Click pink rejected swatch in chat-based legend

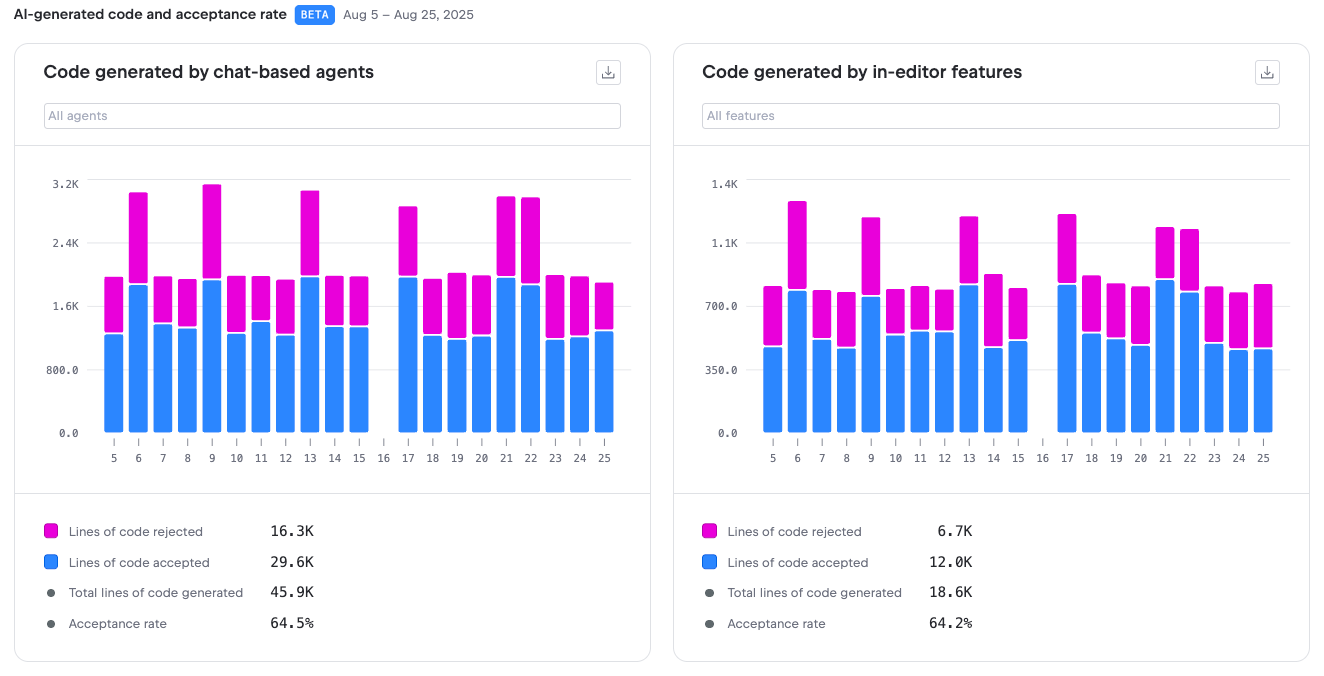[x=51, y=531]
